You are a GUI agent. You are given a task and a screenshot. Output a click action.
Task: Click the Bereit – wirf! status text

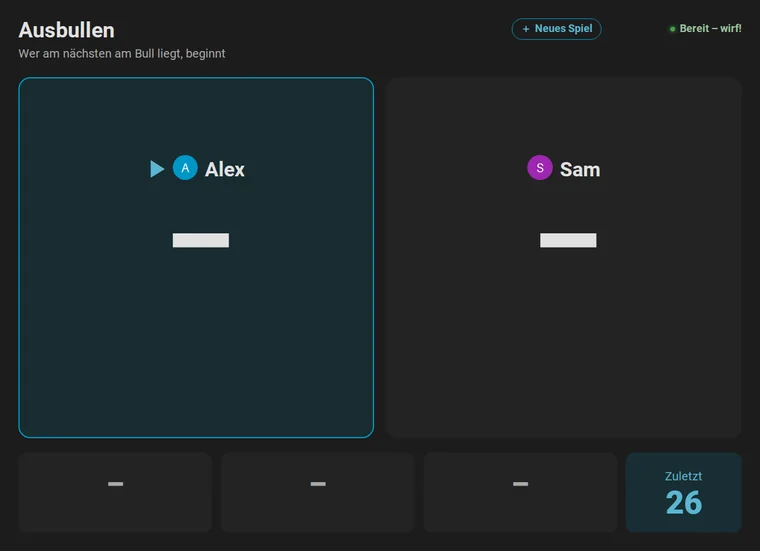pyautogui.click(x=710, y=29)
